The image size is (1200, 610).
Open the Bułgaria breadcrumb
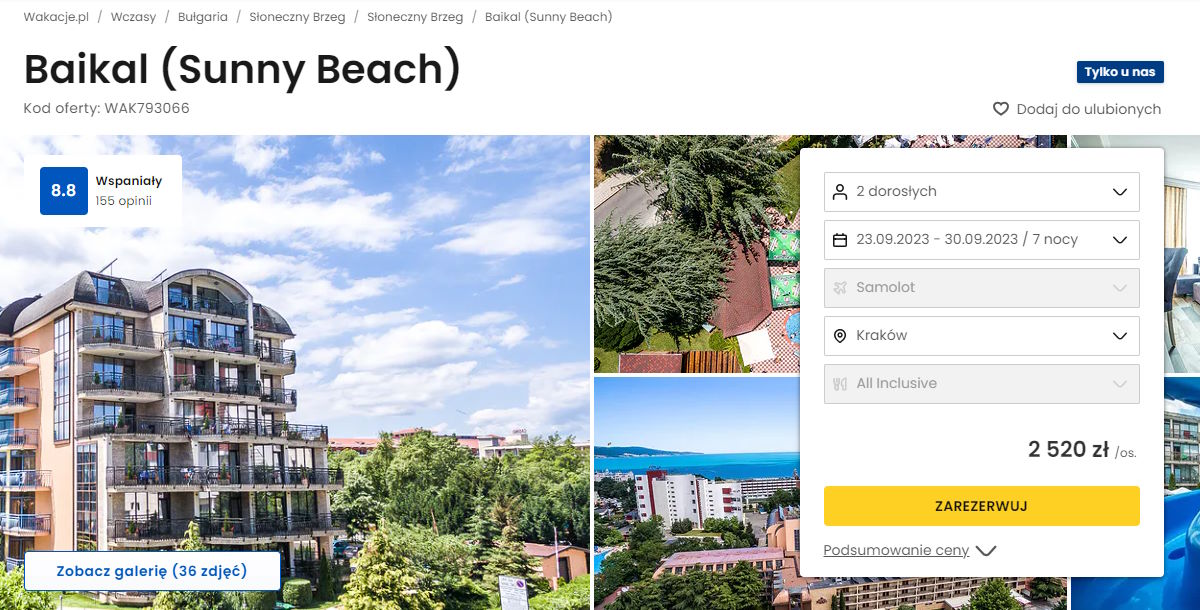(203, 17)
